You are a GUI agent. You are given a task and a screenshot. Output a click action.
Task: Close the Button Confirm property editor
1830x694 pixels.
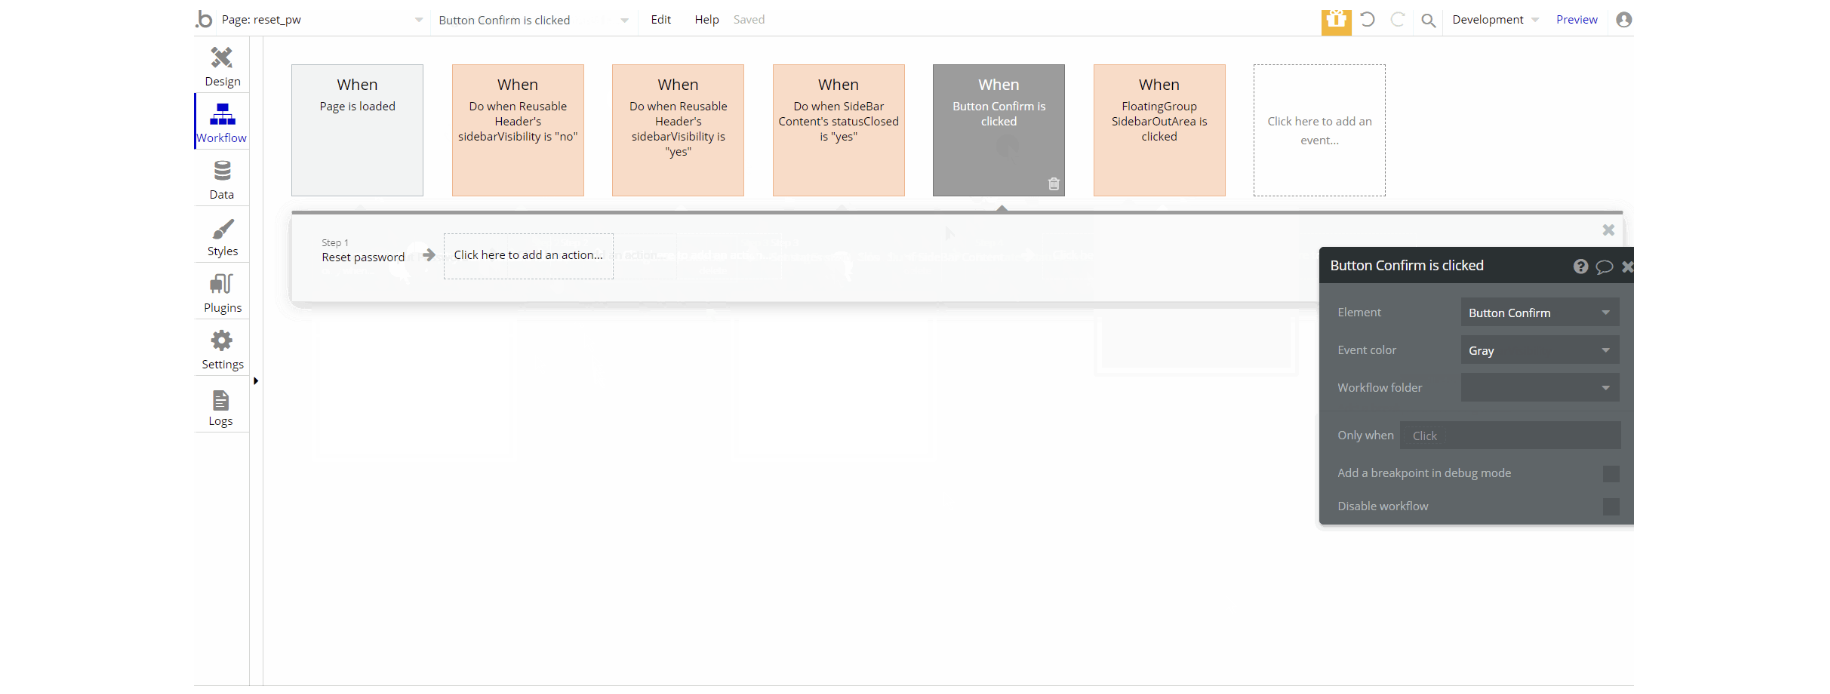1627,266
